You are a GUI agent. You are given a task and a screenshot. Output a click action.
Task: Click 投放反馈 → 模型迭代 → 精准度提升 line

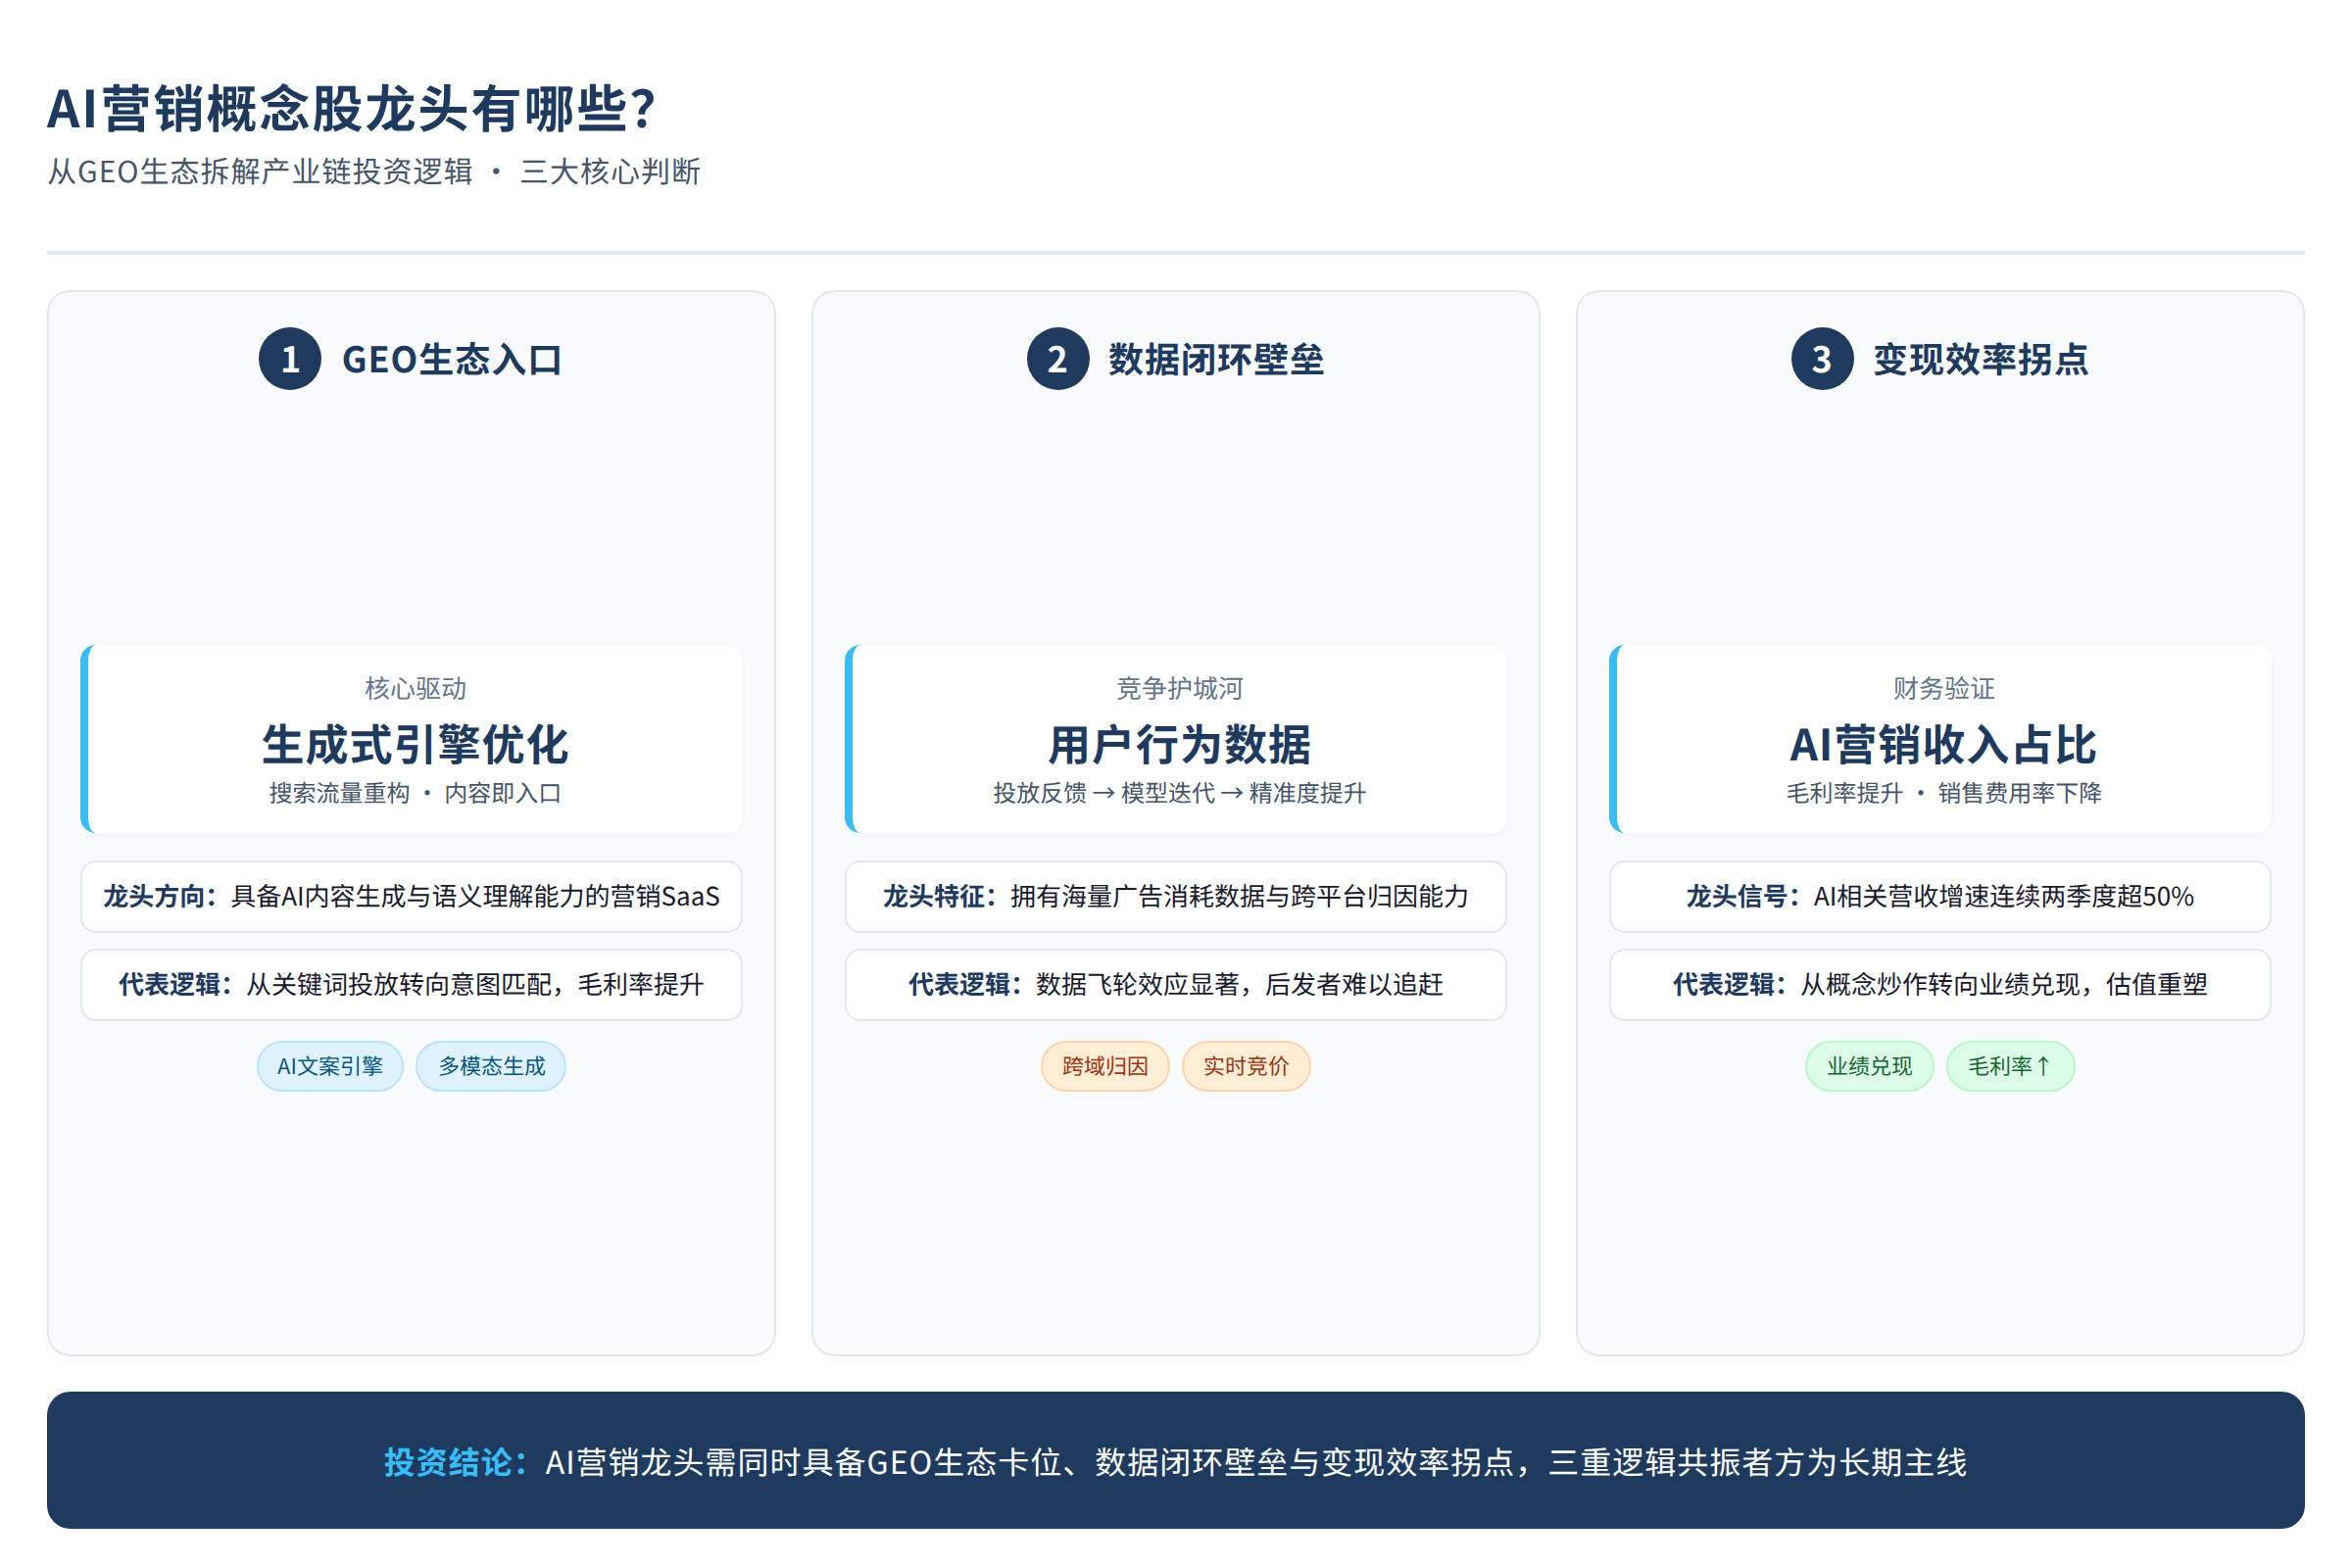[1179, 793]
